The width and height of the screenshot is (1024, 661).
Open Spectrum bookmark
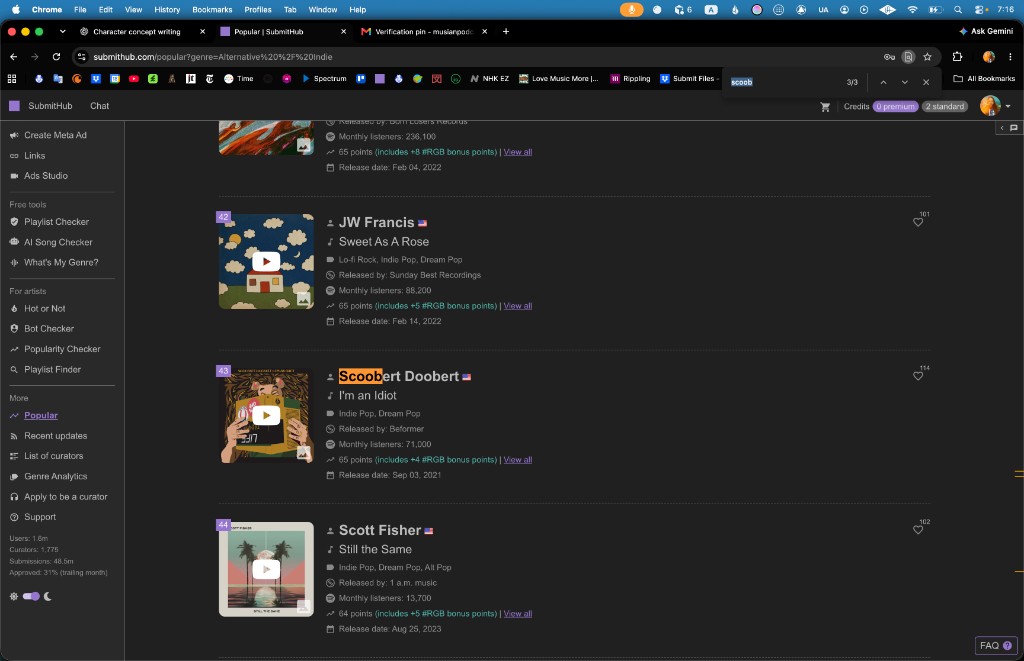click(x=324, y=78)
